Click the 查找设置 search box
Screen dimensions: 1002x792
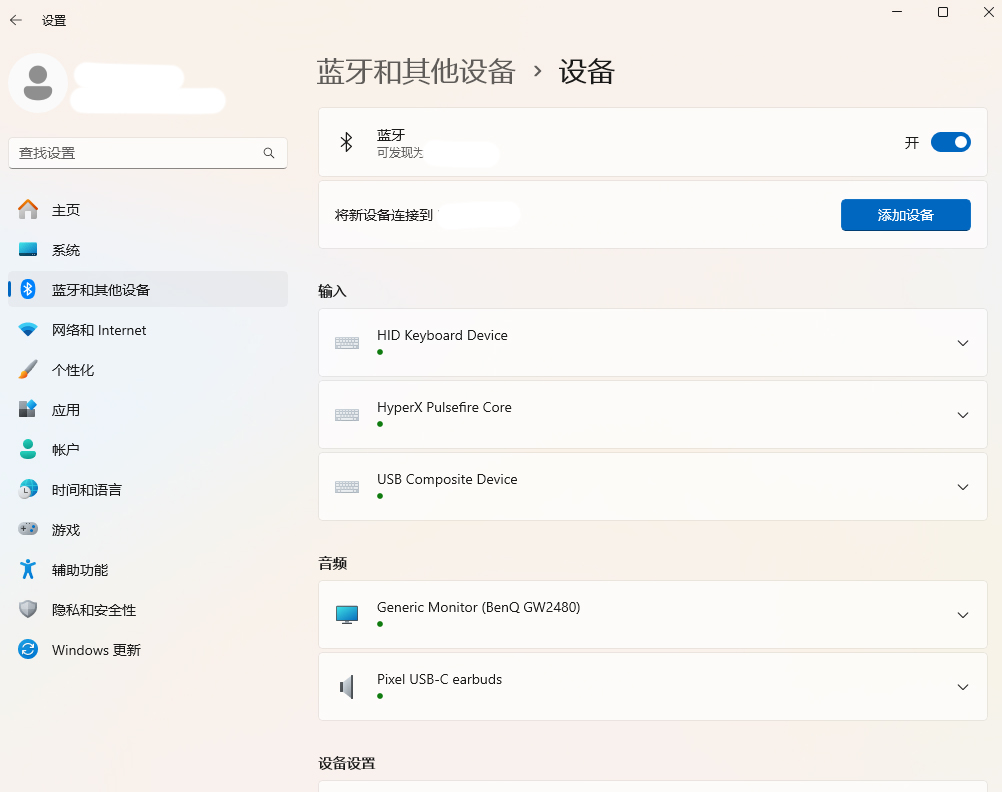[138, 153]
